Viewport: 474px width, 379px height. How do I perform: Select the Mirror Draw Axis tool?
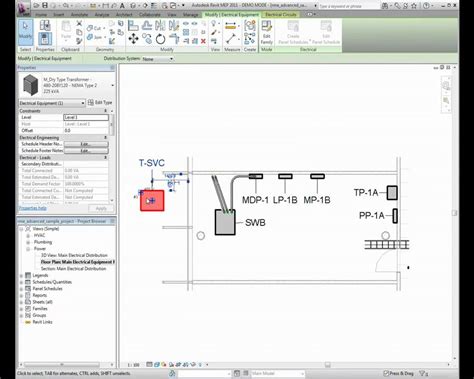pos(174,25)
